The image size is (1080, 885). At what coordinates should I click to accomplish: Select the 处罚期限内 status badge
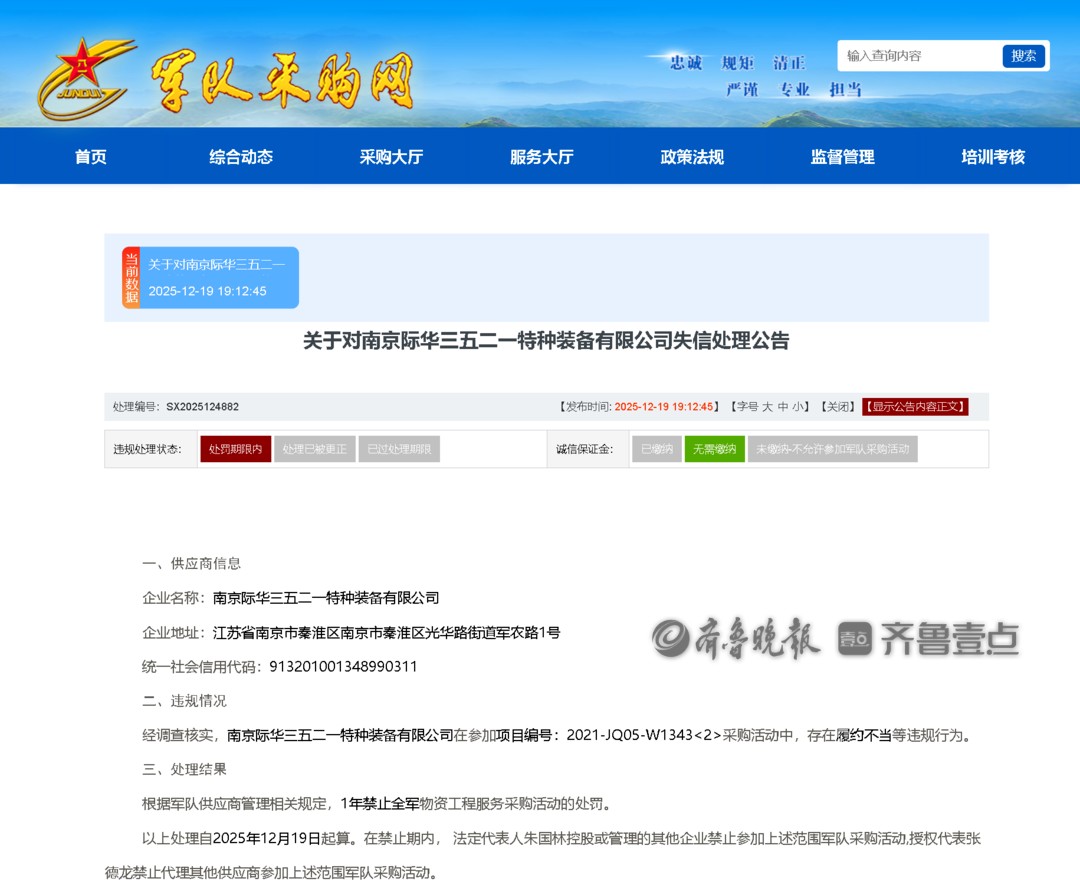[x=235, y=450]
